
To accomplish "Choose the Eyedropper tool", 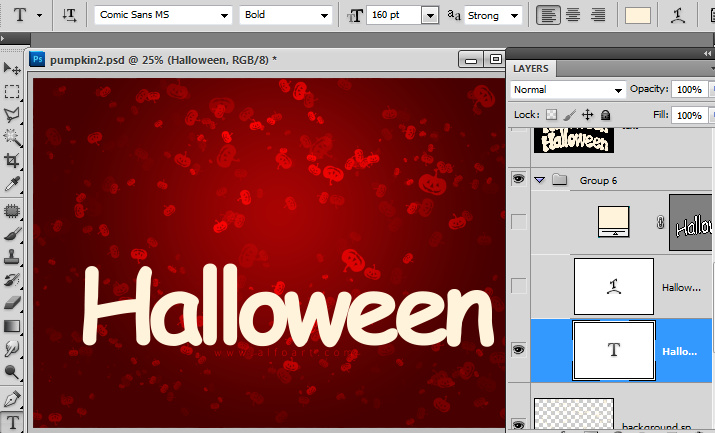I will pyautogui.click(x=12, y=184).
